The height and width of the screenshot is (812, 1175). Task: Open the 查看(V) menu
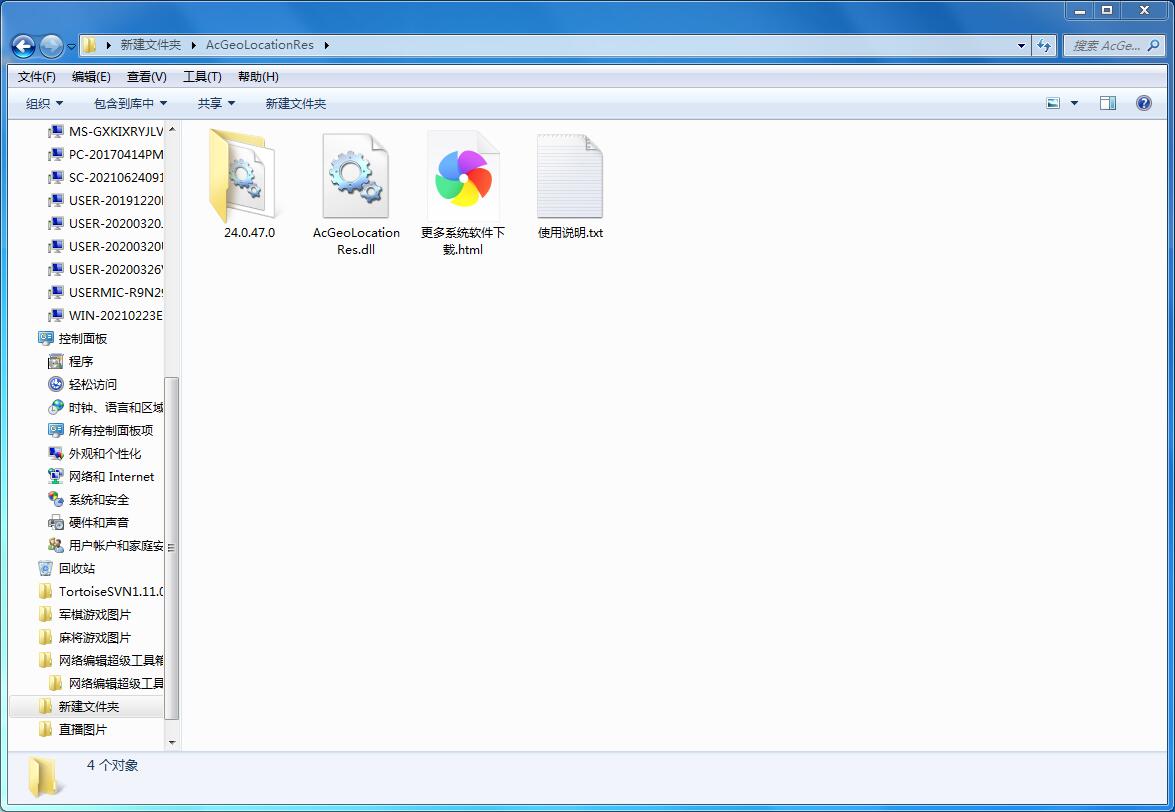pyautogui.click(x=147, y=76)
